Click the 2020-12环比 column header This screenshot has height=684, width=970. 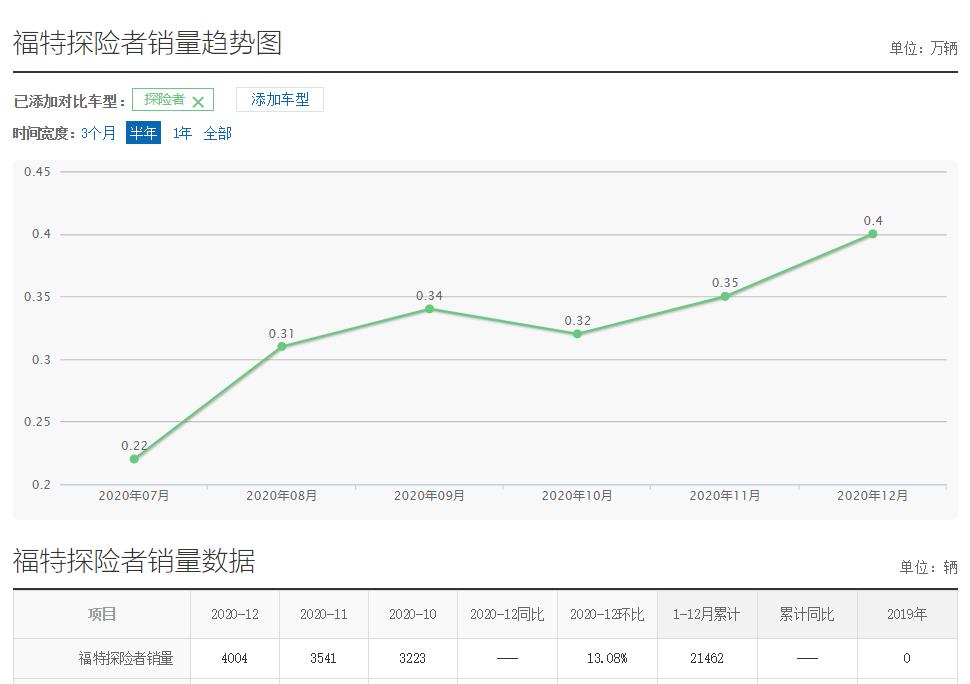tap(607, 614)
